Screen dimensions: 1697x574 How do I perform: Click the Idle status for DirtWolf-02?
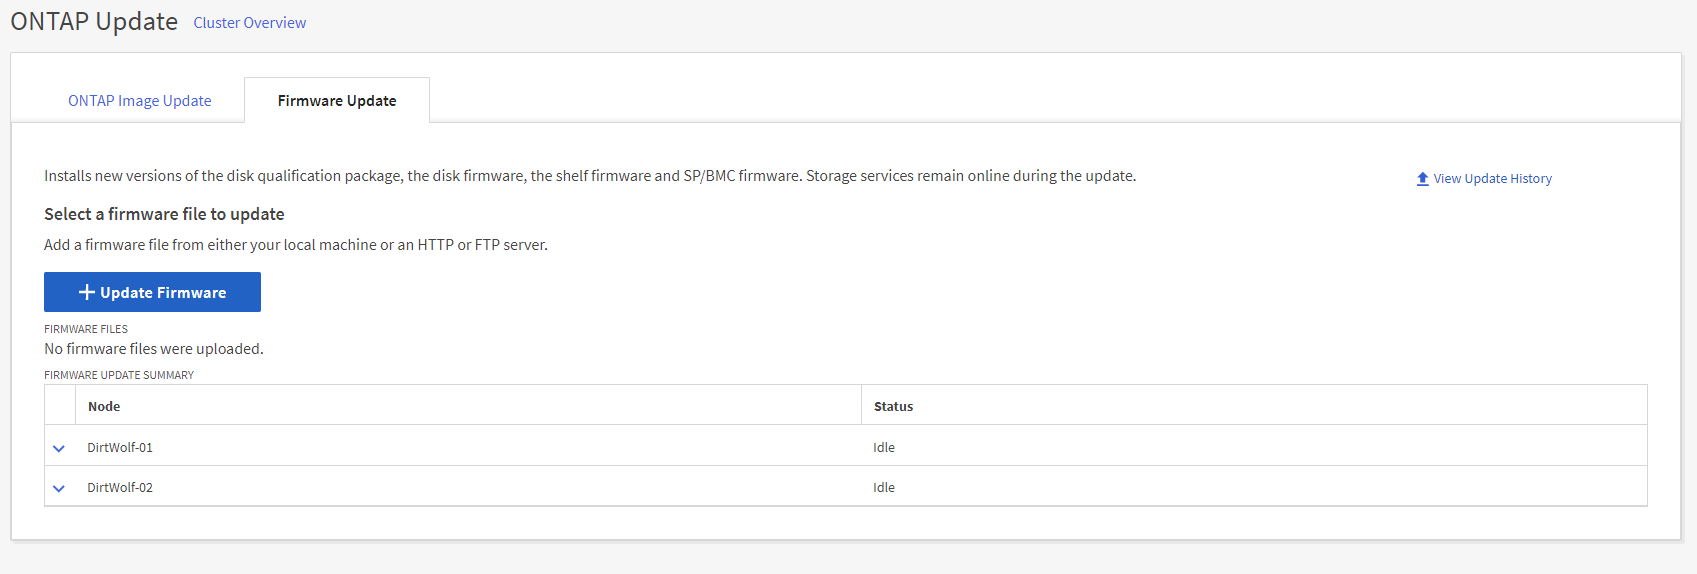tap(884, 487)
